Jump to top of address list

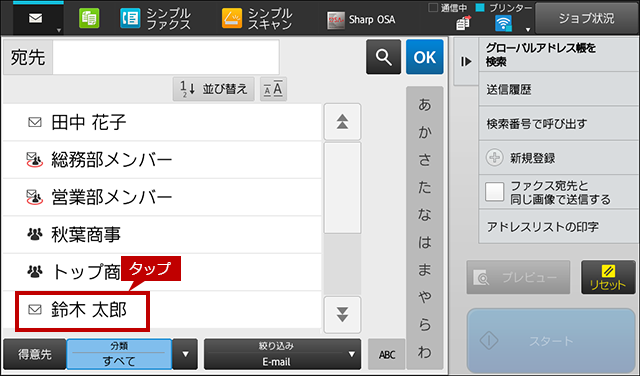click(x=342, y=122)
